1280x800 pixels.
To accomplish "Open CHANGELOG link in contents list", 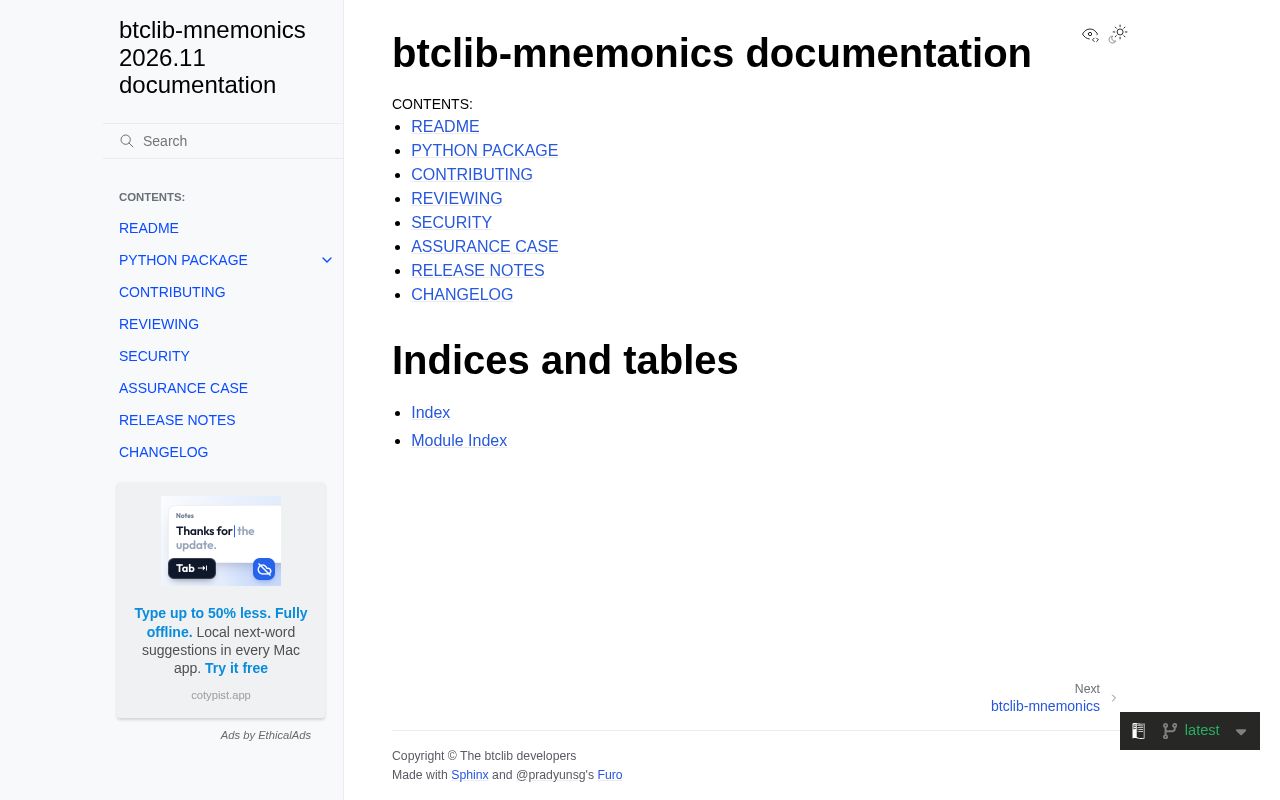I will tap(462, 295).
